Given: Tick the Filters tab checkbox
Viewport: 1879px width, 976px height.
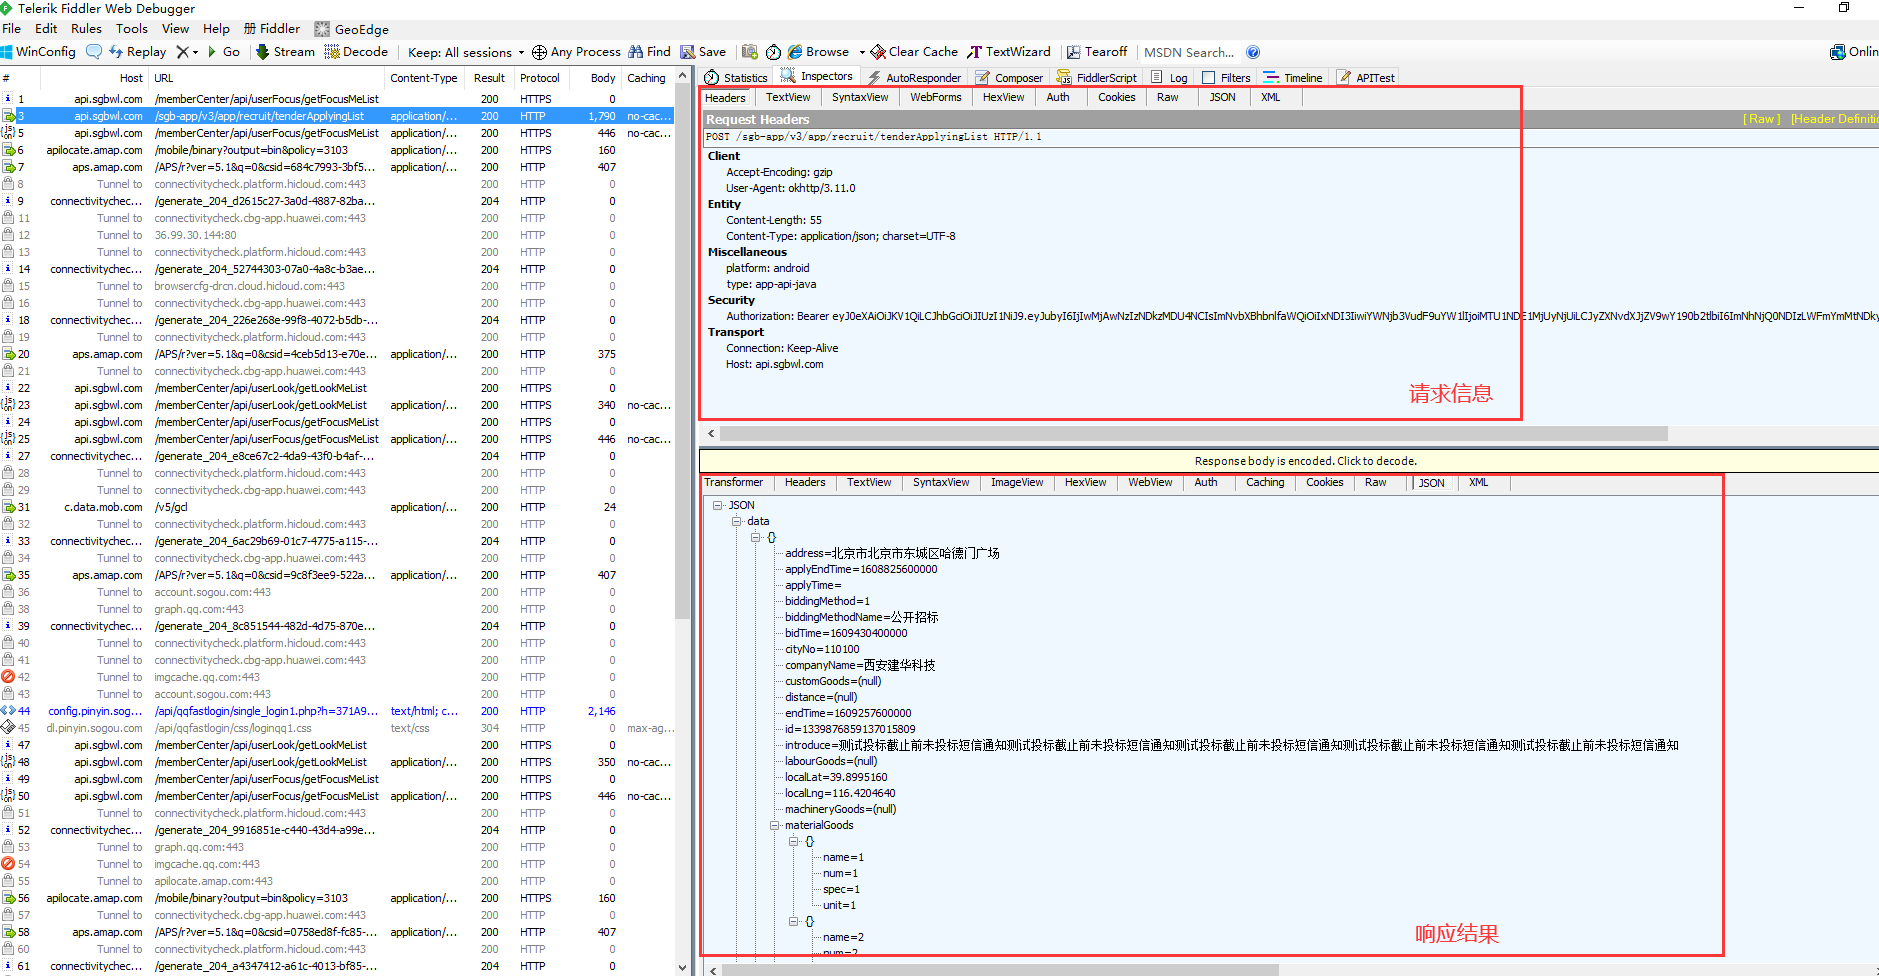Looking at the screenshot, I should tap(1208, 77).
